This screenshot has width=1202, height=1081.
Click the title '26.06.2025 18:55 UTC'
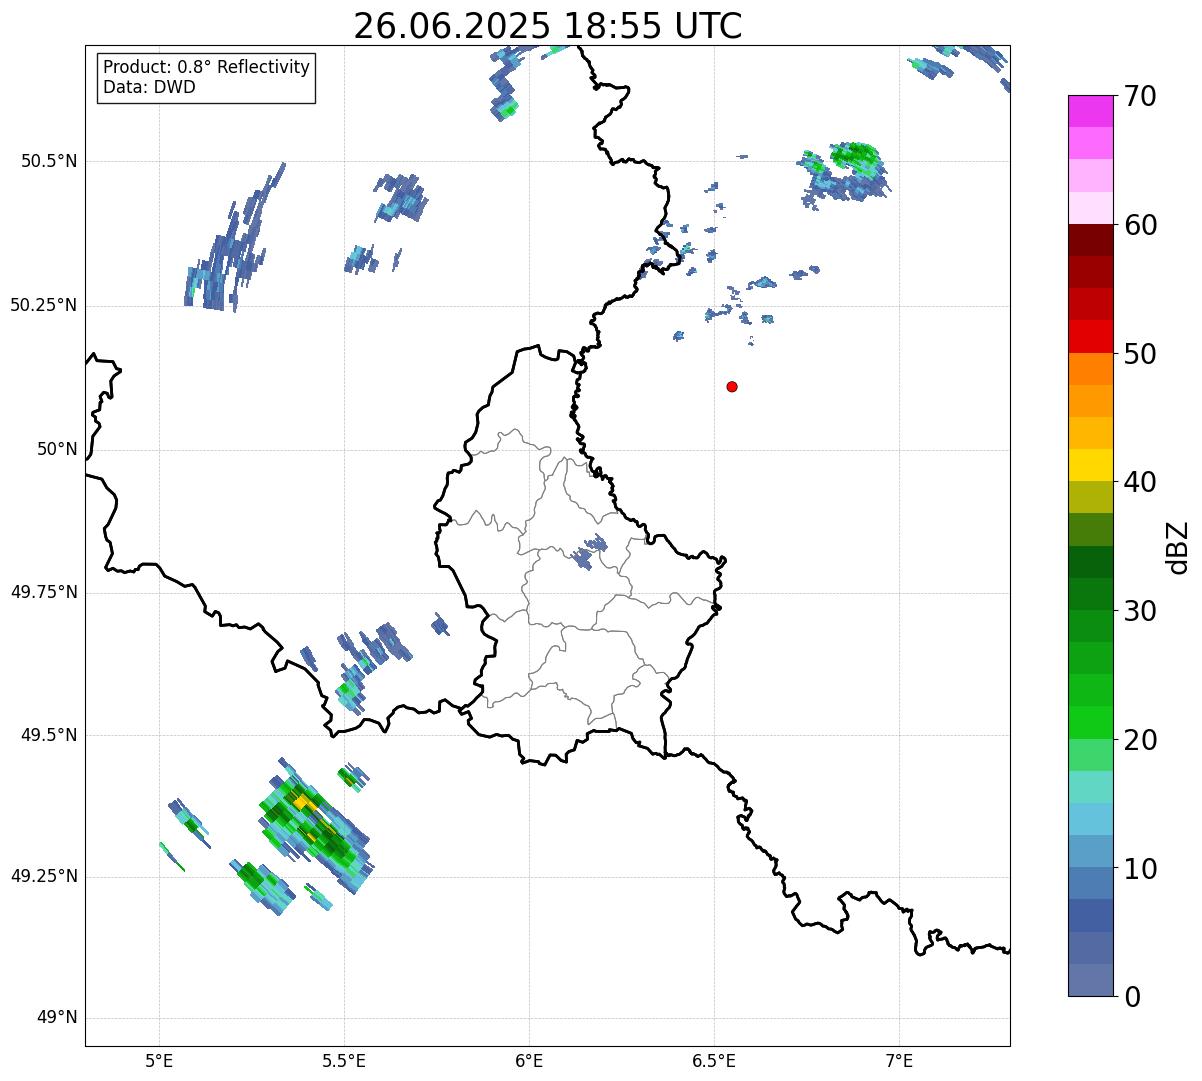548,26
